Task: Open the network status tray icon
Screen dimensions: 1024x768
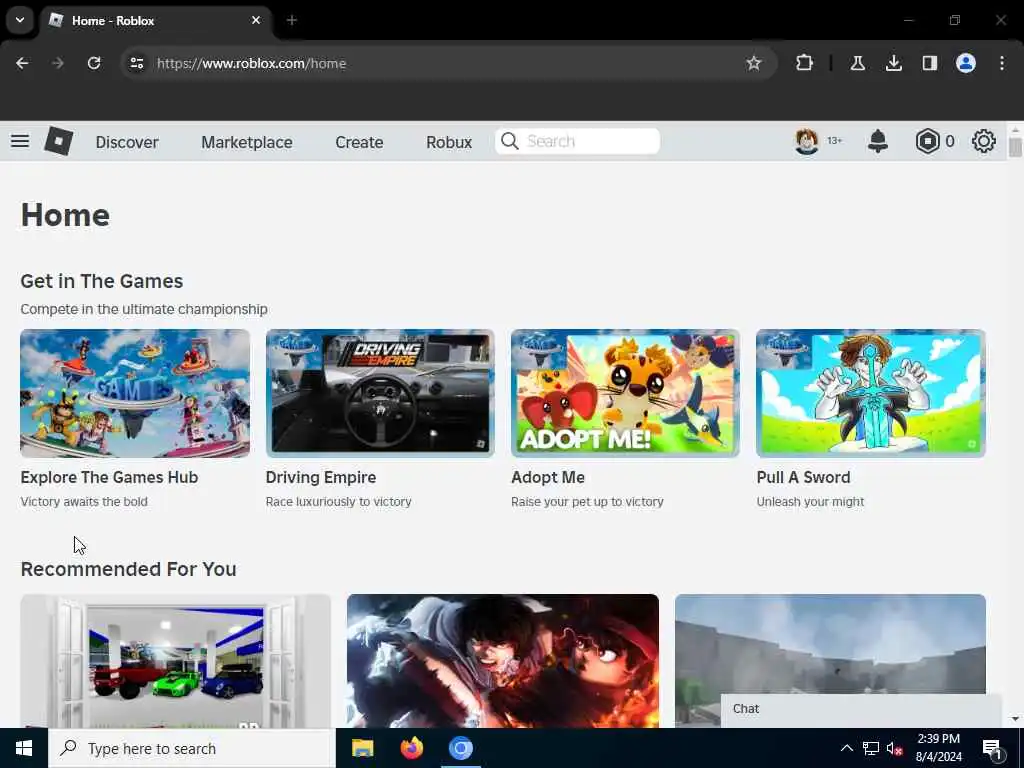Action: click(871, 748)
